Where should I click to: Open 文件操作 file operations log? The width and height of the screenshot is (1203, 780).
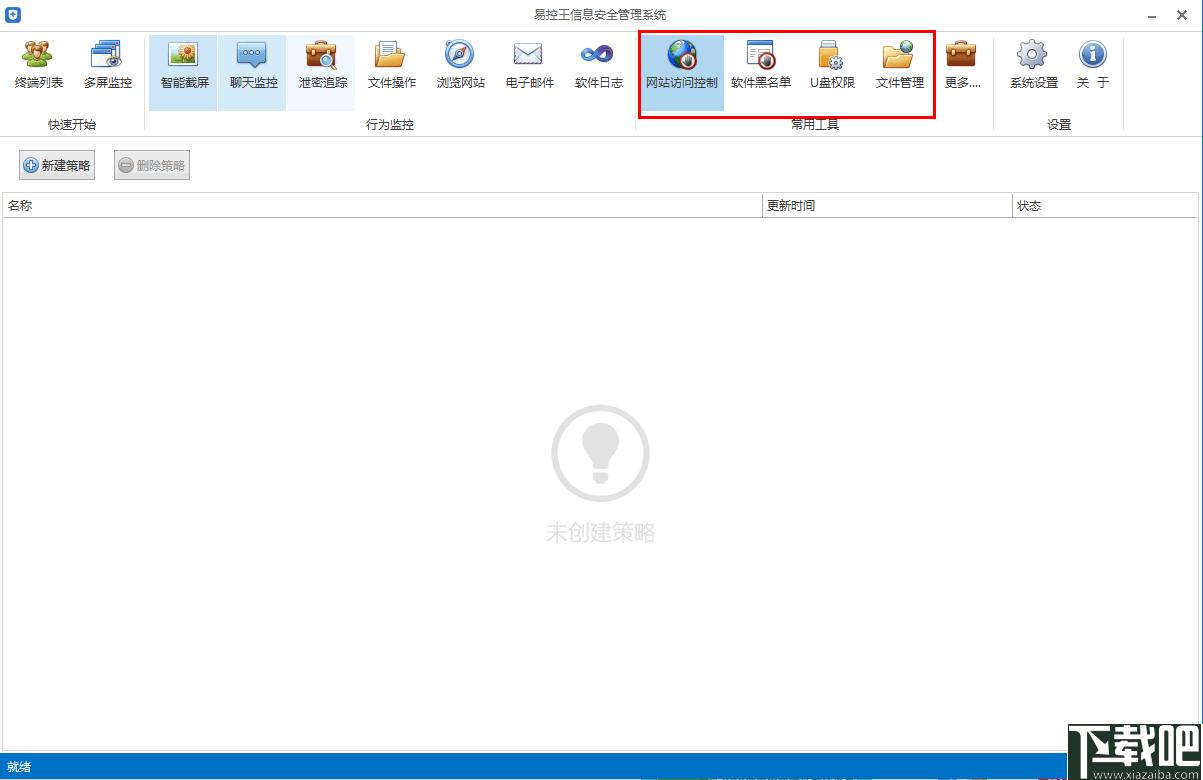(x=391, y=66)
